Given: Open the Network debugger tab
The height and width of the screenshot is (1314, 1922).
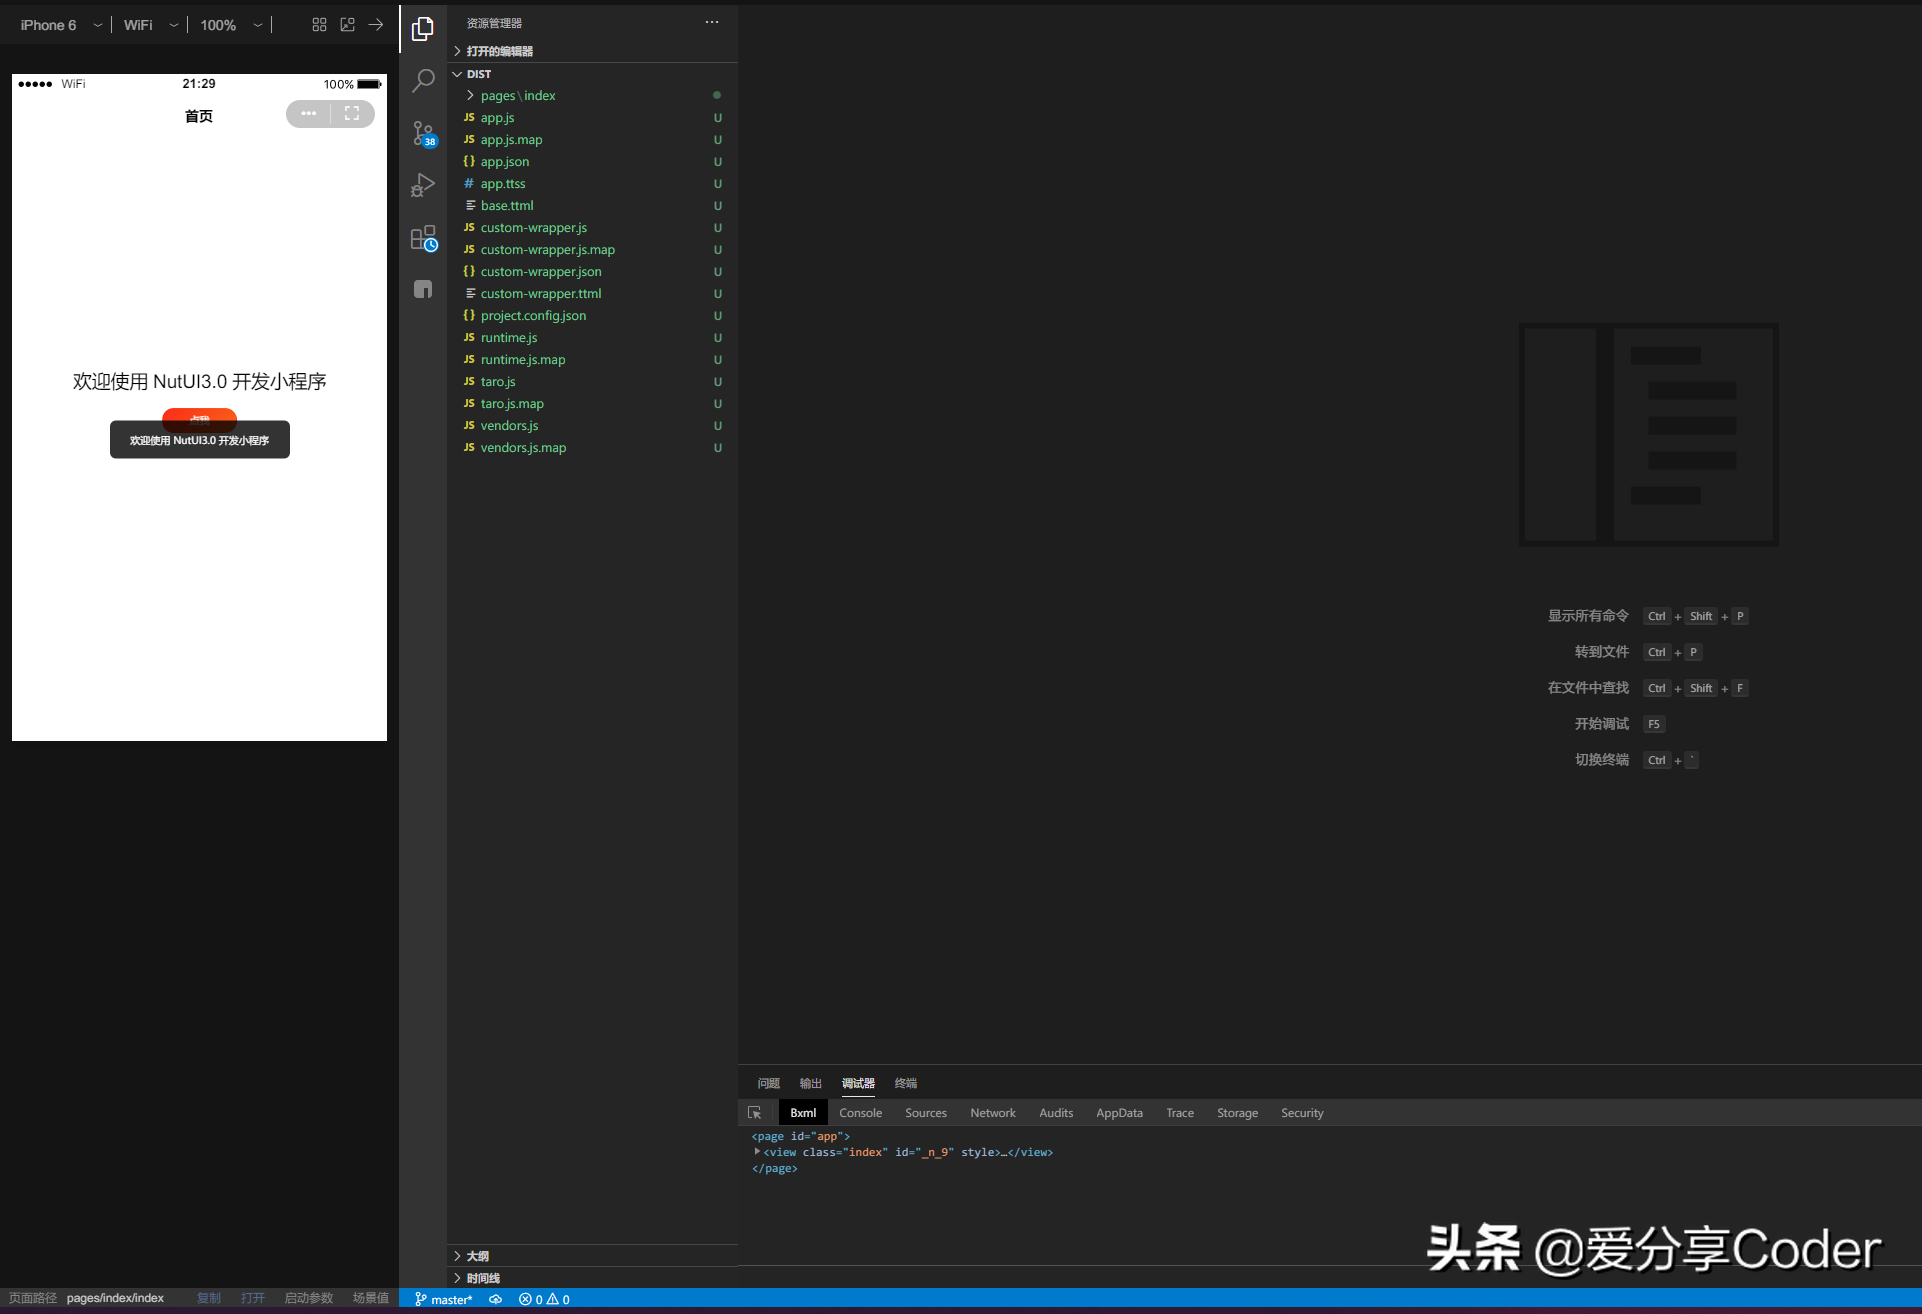Looking at the screenshot, I should pos(993,1113).
